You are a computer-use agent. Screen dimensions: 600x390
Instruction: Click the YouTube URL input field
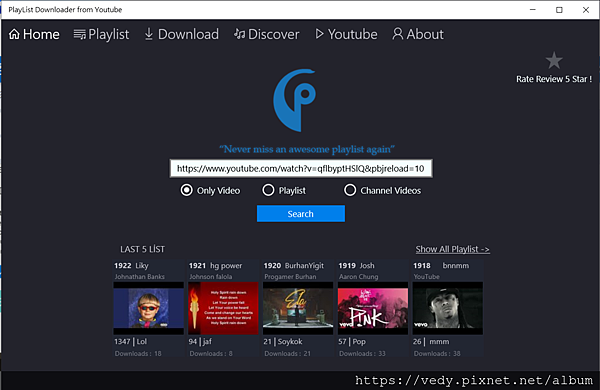(301, 168)
